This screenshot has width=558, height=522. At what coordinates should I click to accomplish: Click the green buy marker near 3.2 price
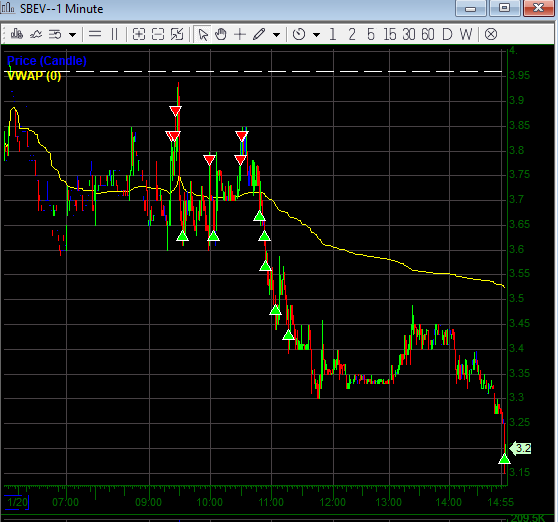(504, 459)
